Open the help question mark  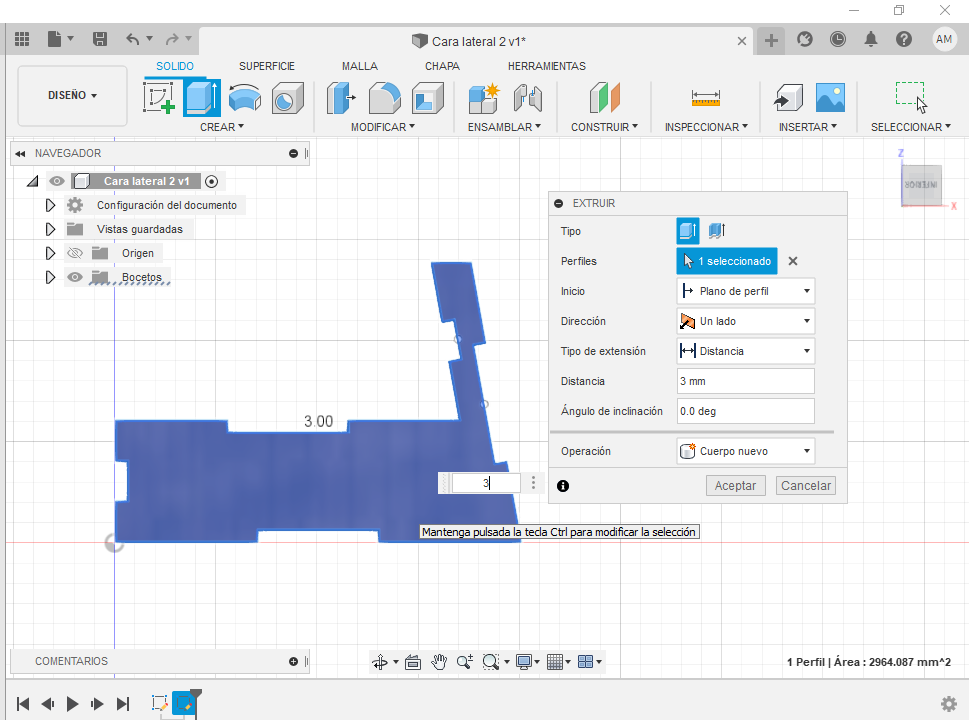click(903, 40)
